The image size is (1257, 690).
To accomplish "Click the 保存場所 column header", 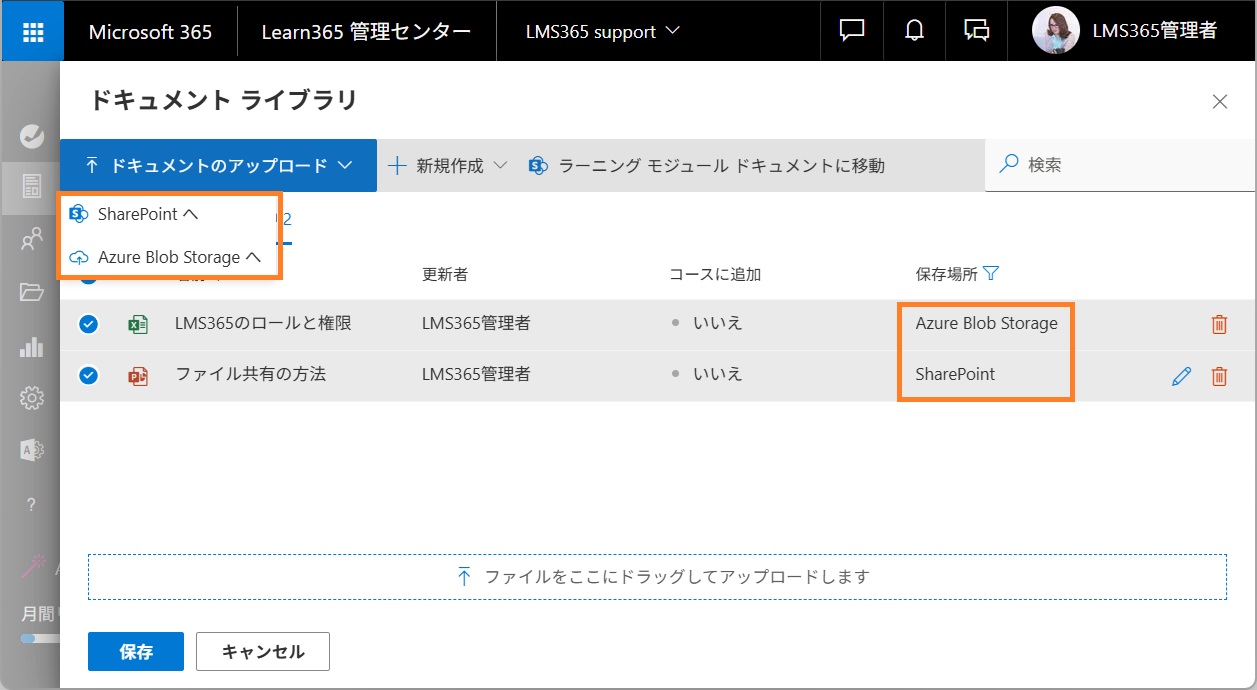I will coord(946,274).
